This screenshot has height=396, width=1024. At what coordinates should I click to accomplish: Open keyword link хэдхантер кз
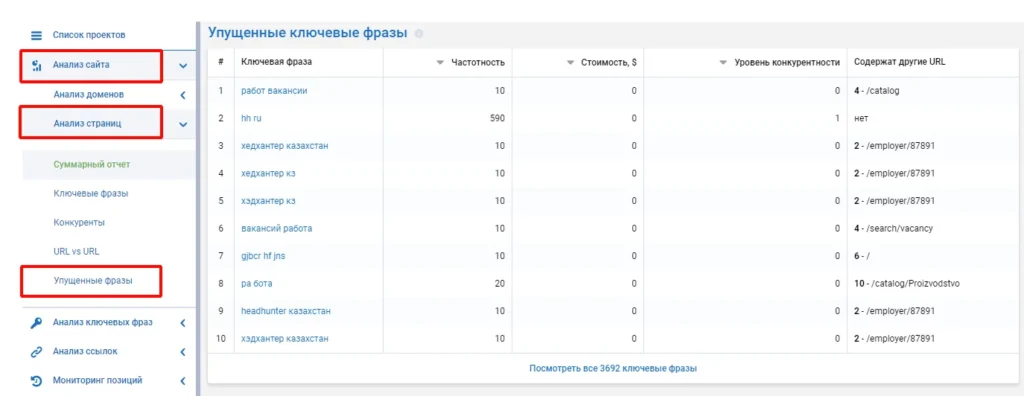[x=269, y=201]
